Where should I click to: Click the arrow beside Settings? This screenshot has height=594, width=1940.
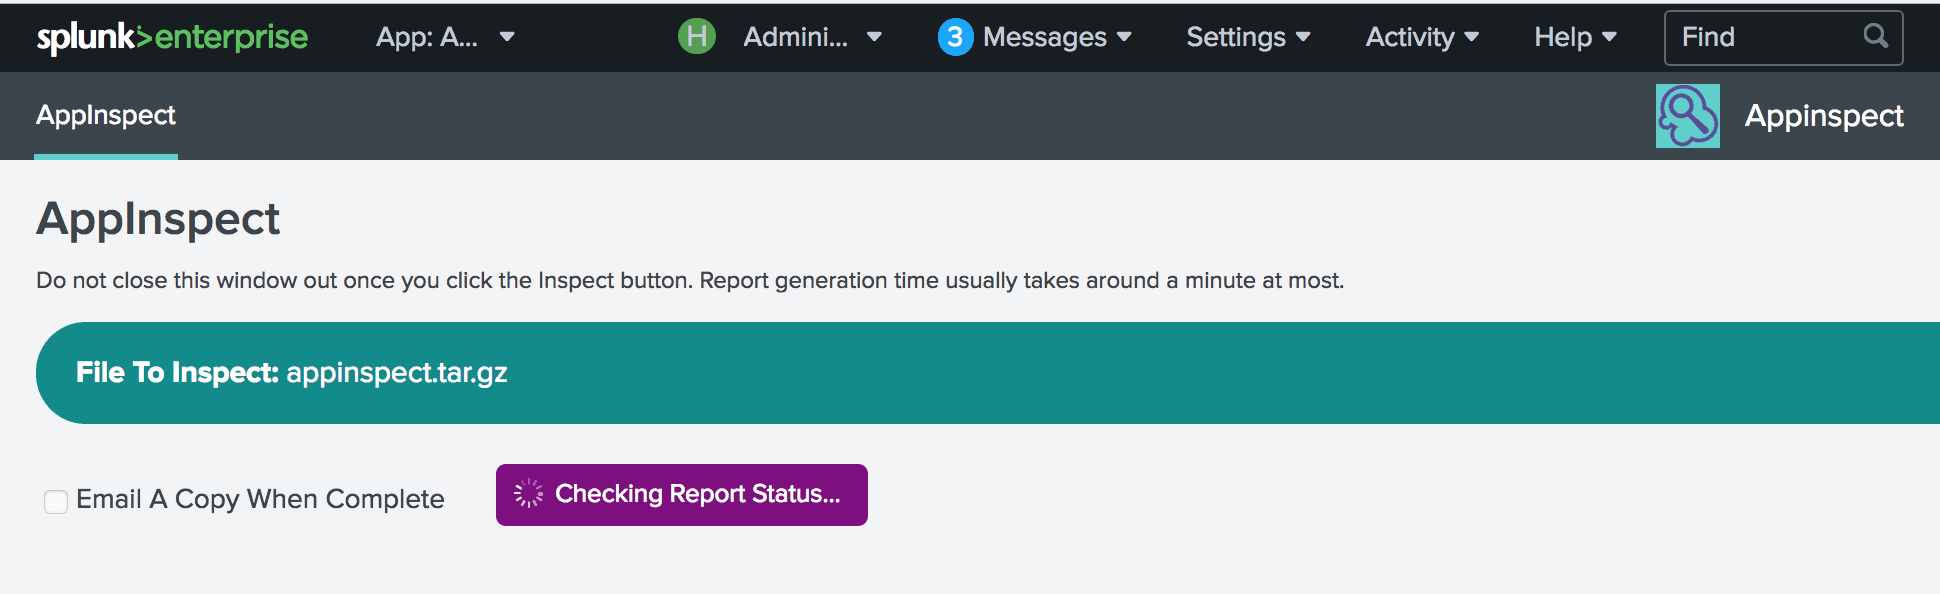coord(1303,37)
